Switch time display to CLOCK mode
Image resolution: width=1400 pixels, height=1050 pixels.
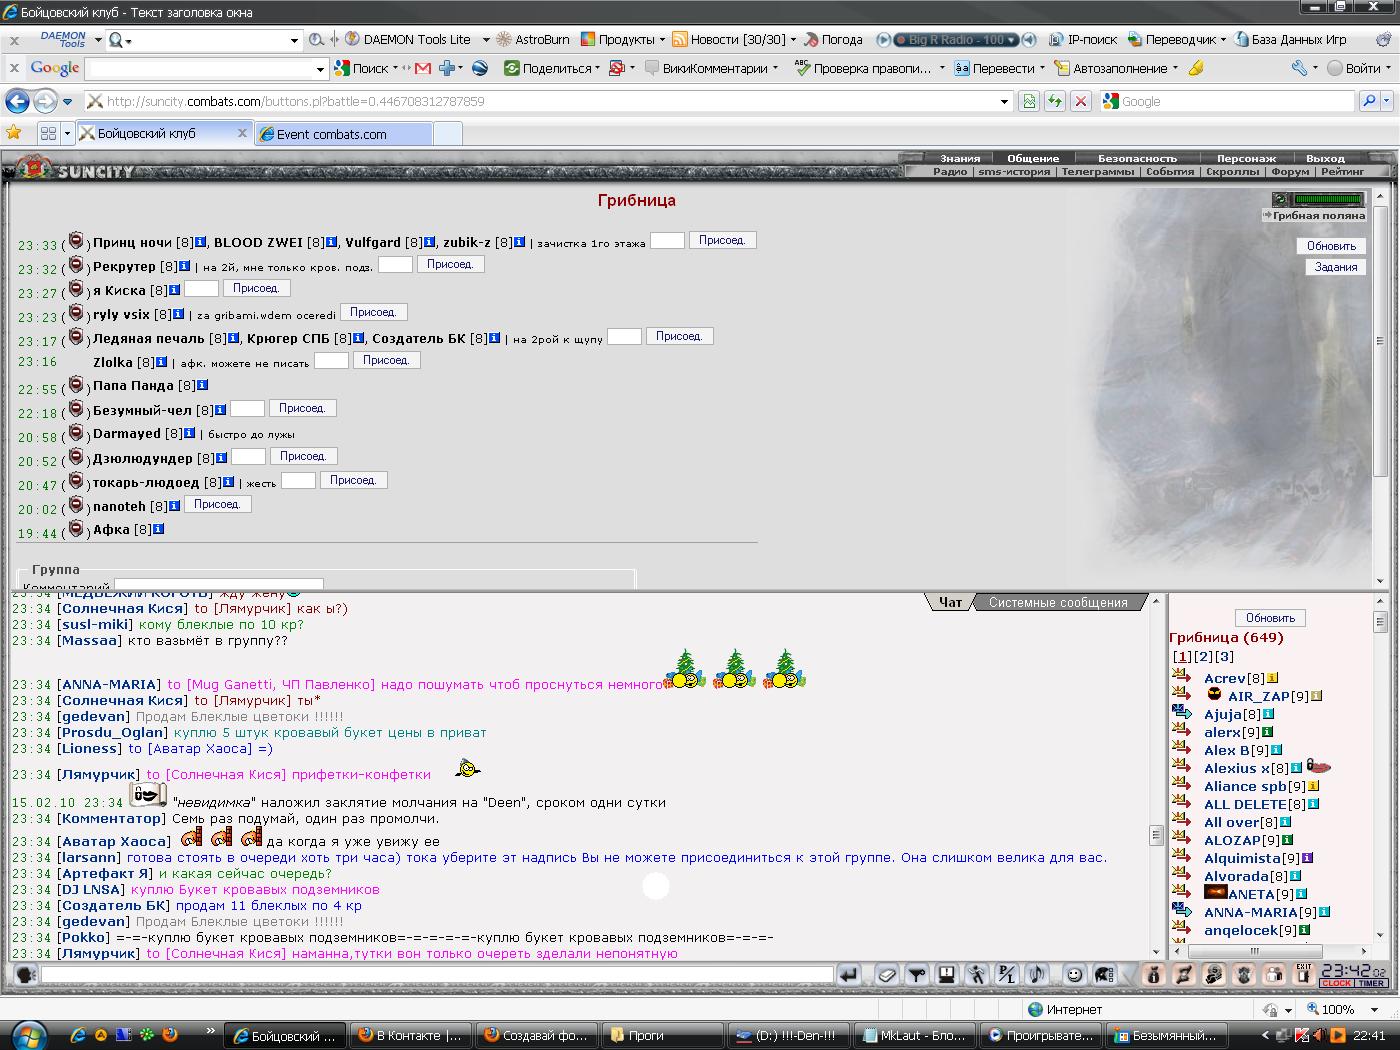pos(1336,983)
